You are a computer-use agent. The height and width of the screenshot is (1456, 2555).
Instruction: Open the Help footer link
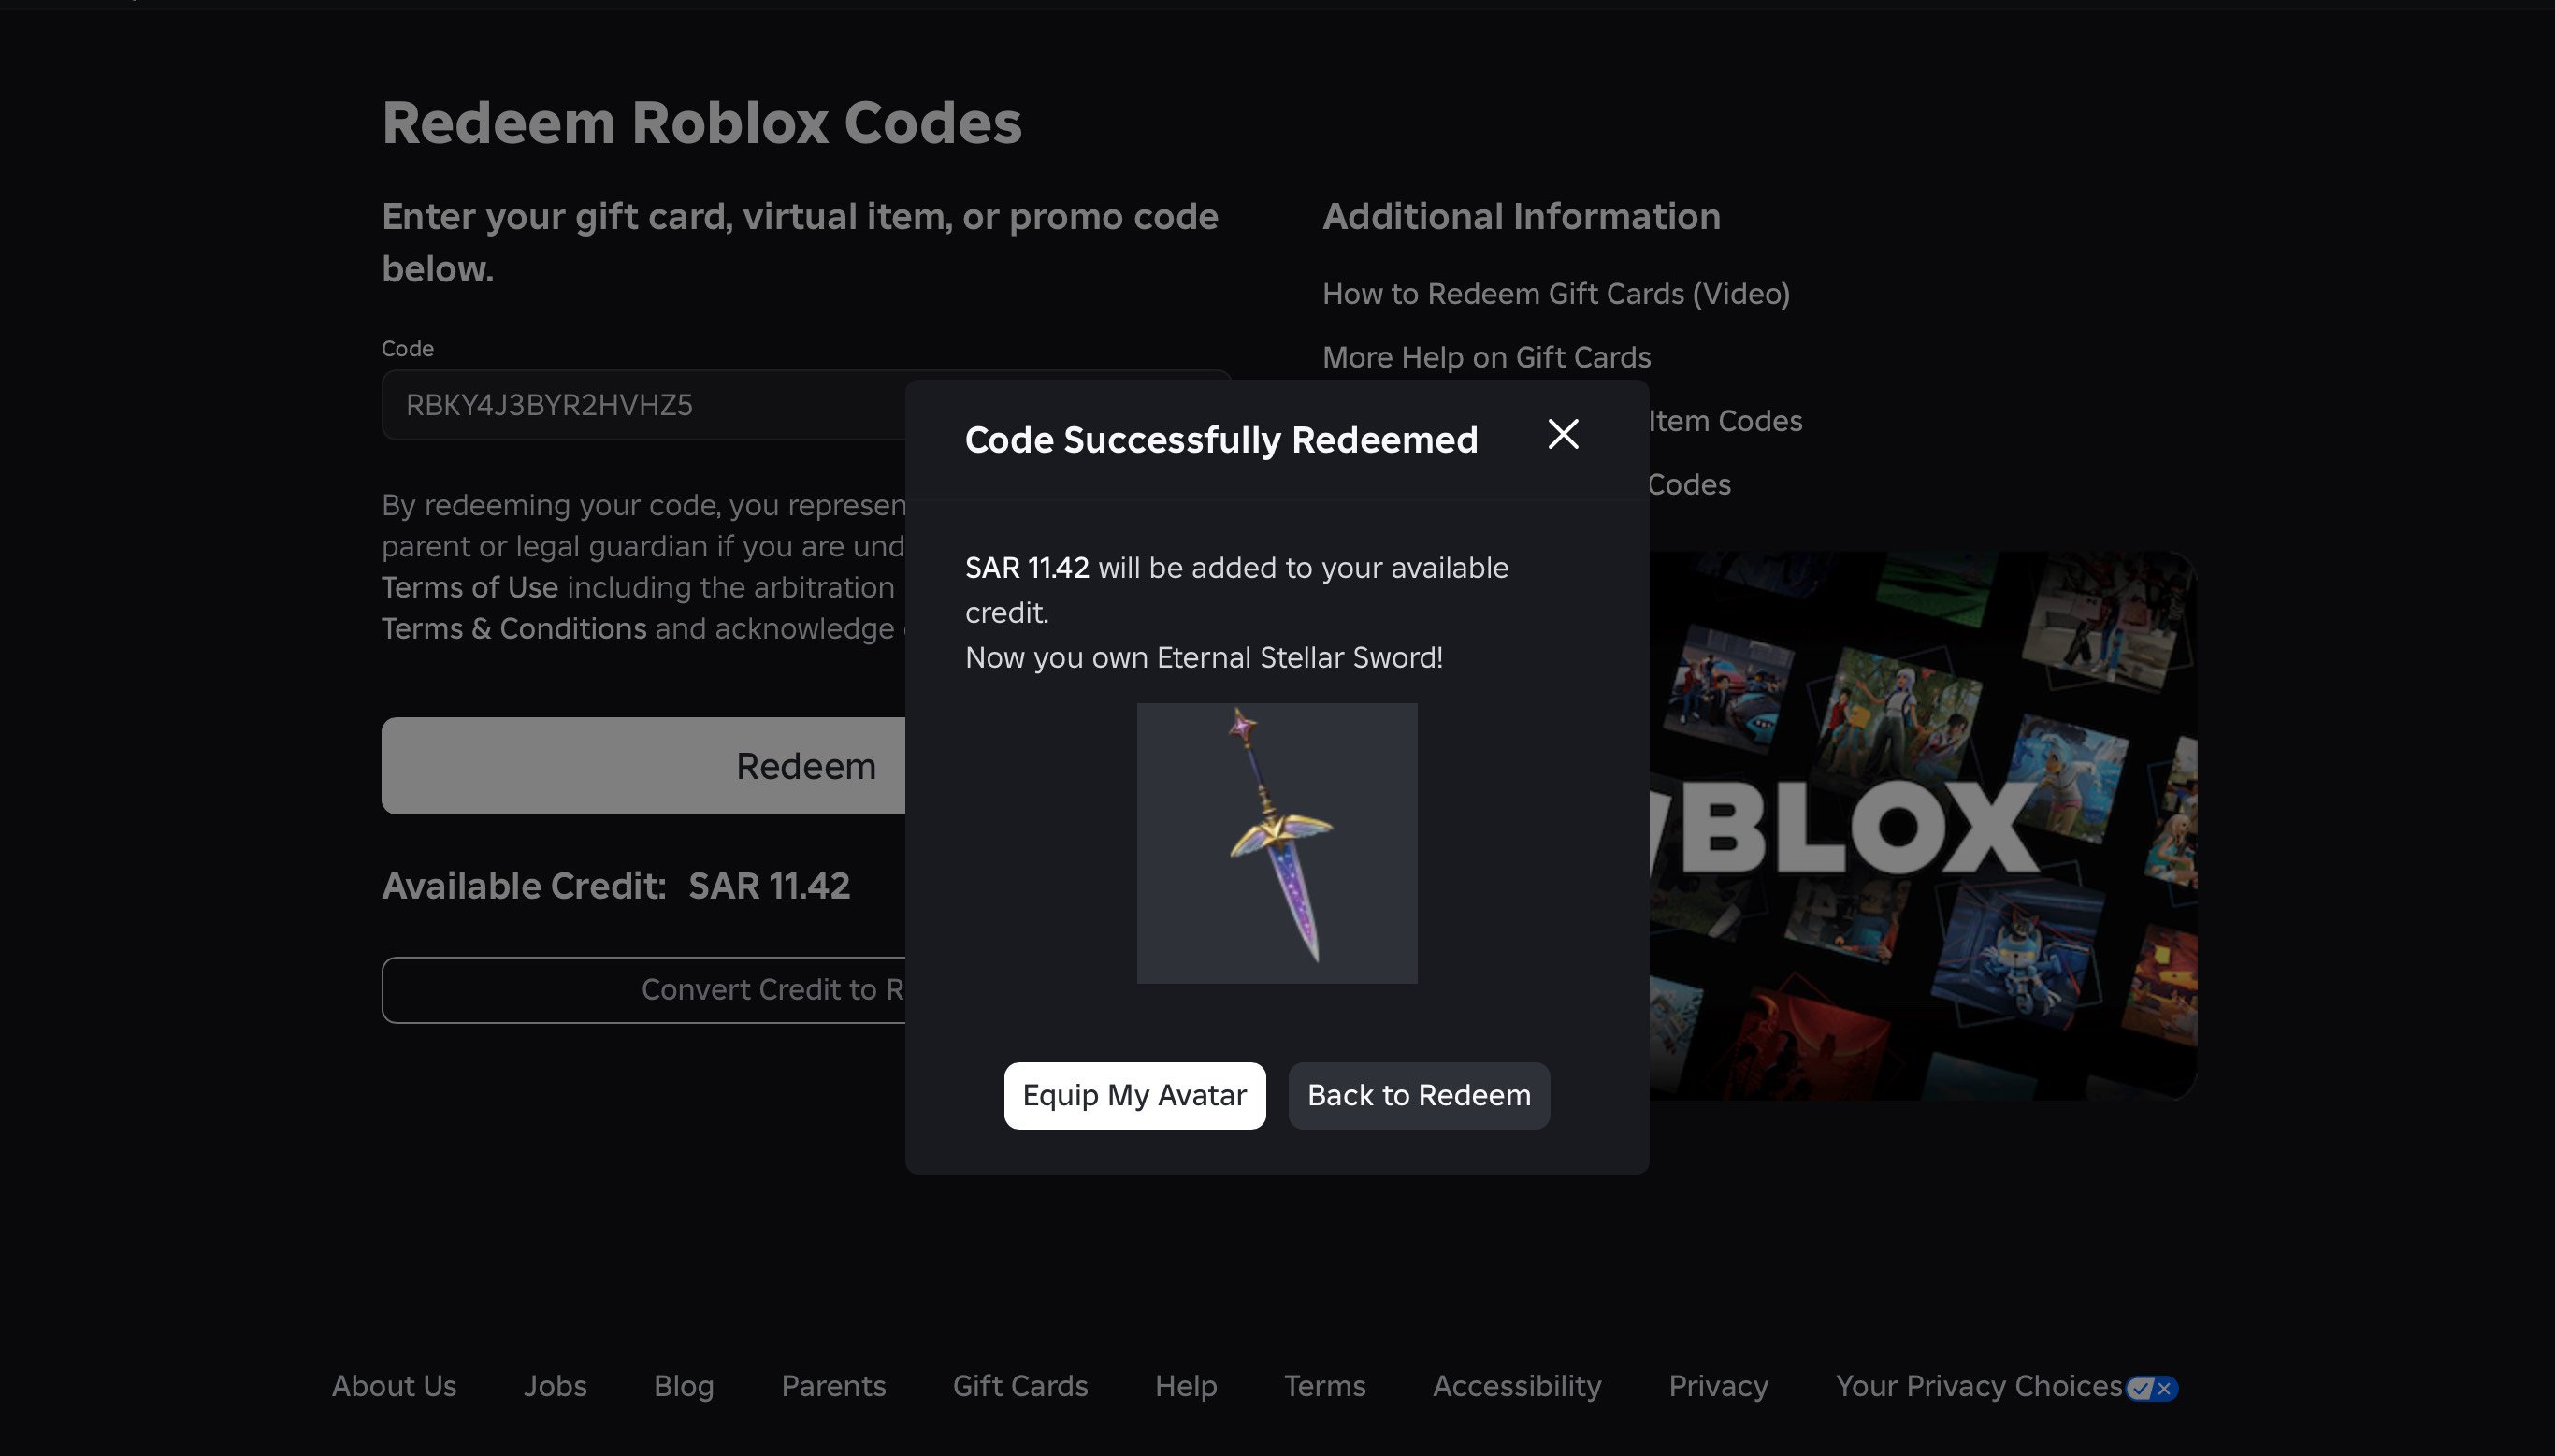[1185, 1386]
